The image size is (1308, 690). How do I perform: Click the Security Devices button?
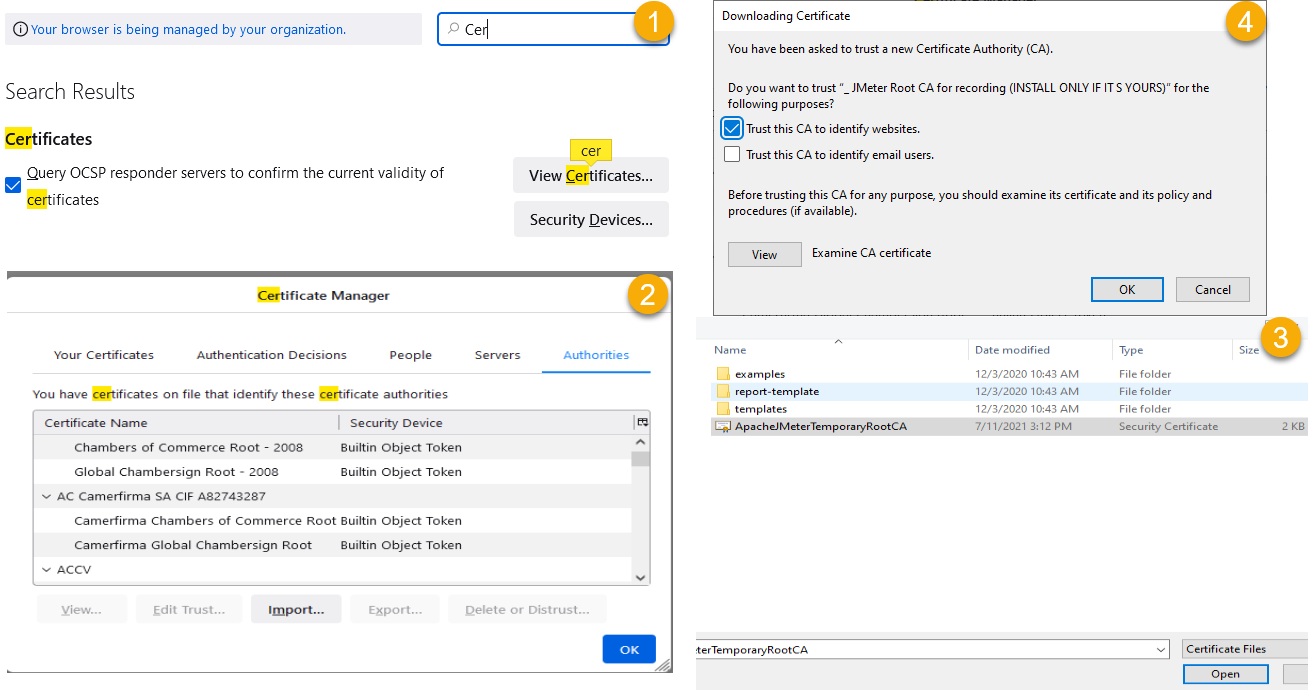[x=591, y=219]
